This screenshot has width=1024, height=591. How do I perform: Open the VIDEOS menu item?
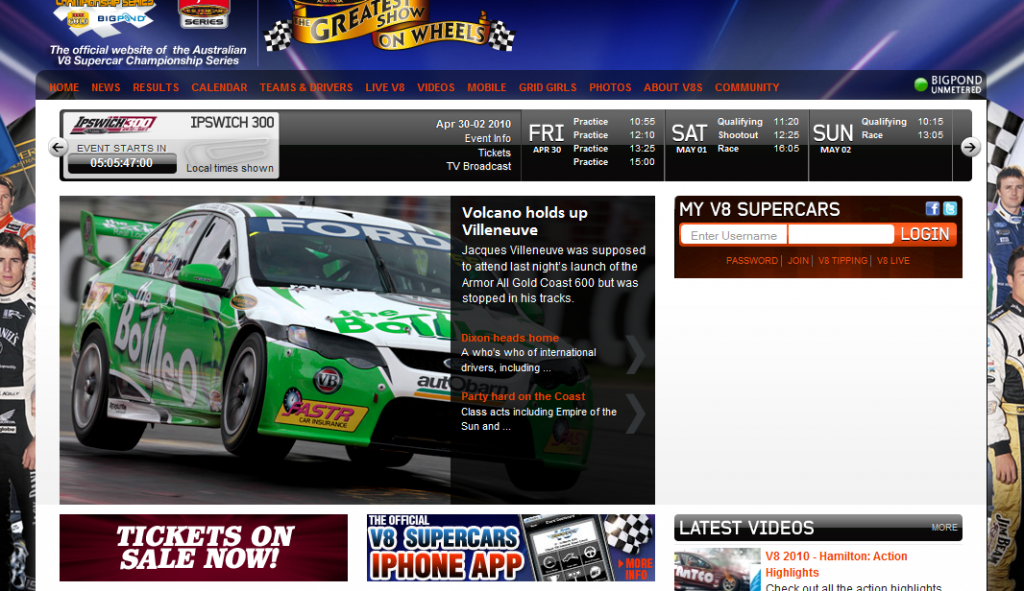tap(436, 88)
